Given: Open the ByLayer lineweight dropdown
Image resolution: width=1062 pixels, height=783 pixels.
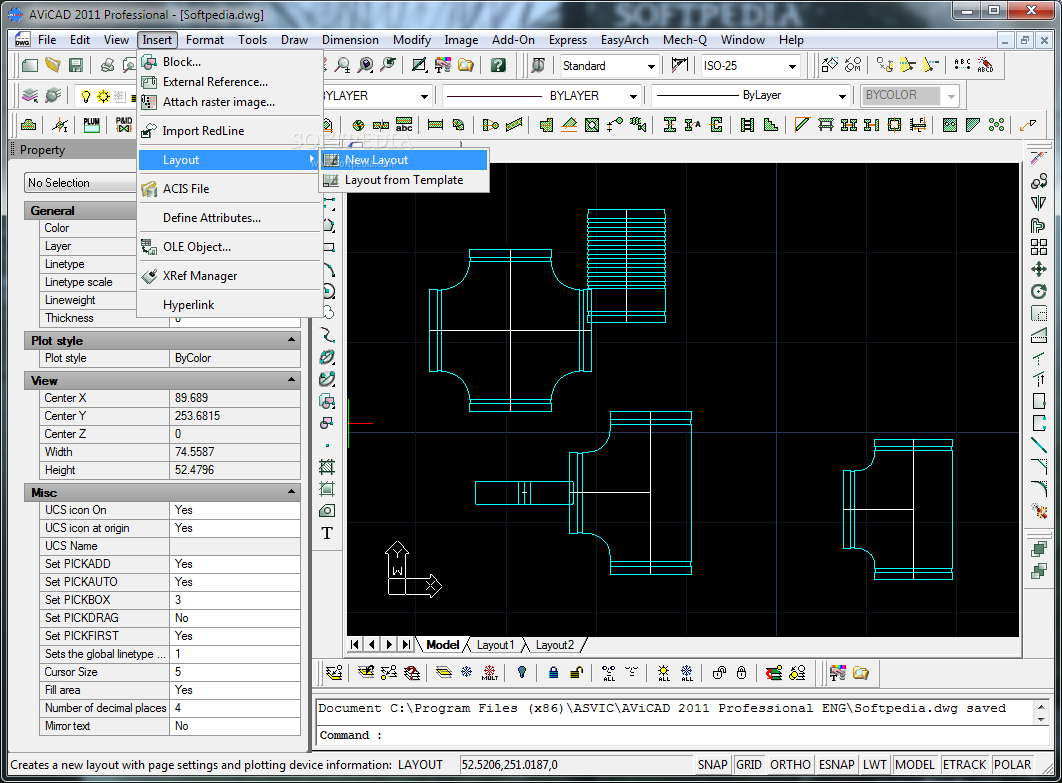Looking at the screenshot, I should point(842,96).
